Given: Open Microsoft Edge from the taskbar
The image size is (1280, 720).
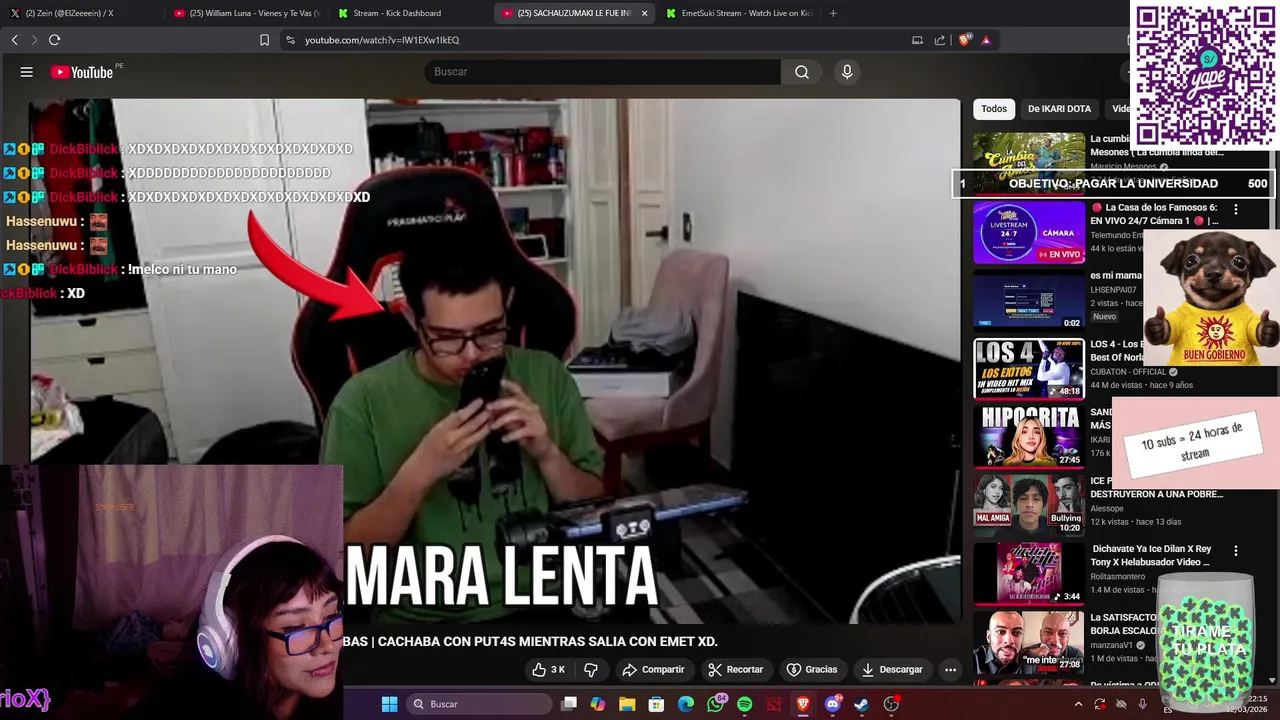Looking at the screenshot, I should (686, 704).
